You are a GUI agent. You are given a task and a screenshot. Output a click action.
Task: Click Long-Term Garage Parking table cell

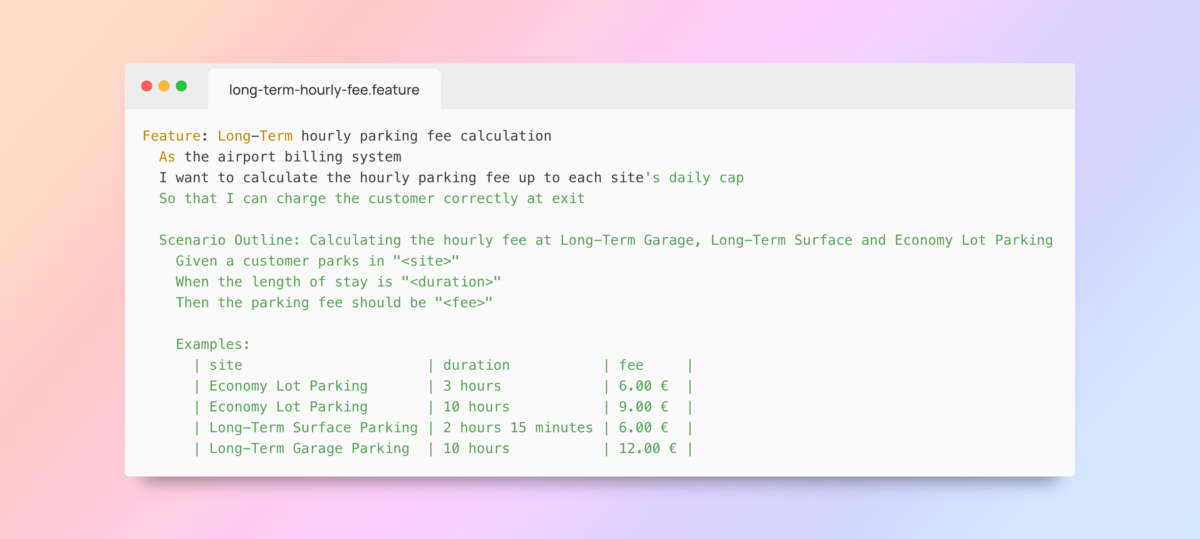click(309, 449)
